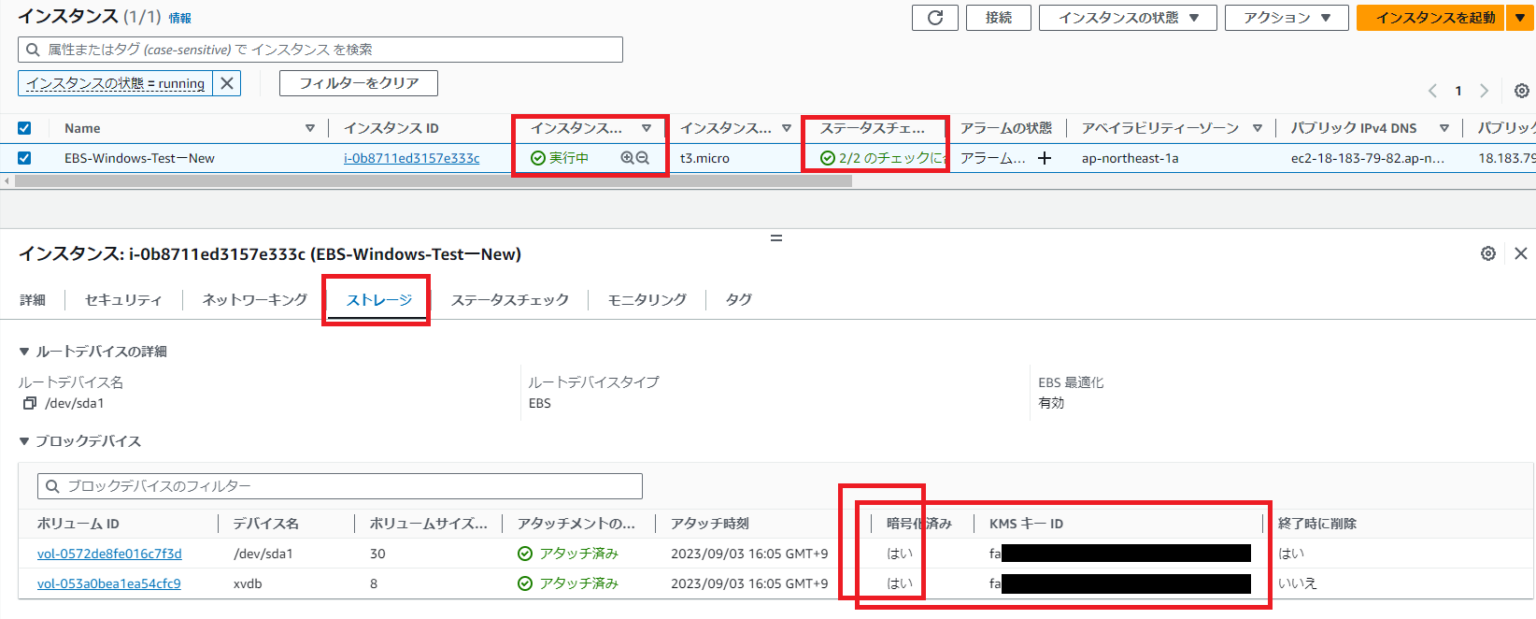Switch to the ネットワーキング tab
Screen dimensions: 1536x619
point(255,300)
